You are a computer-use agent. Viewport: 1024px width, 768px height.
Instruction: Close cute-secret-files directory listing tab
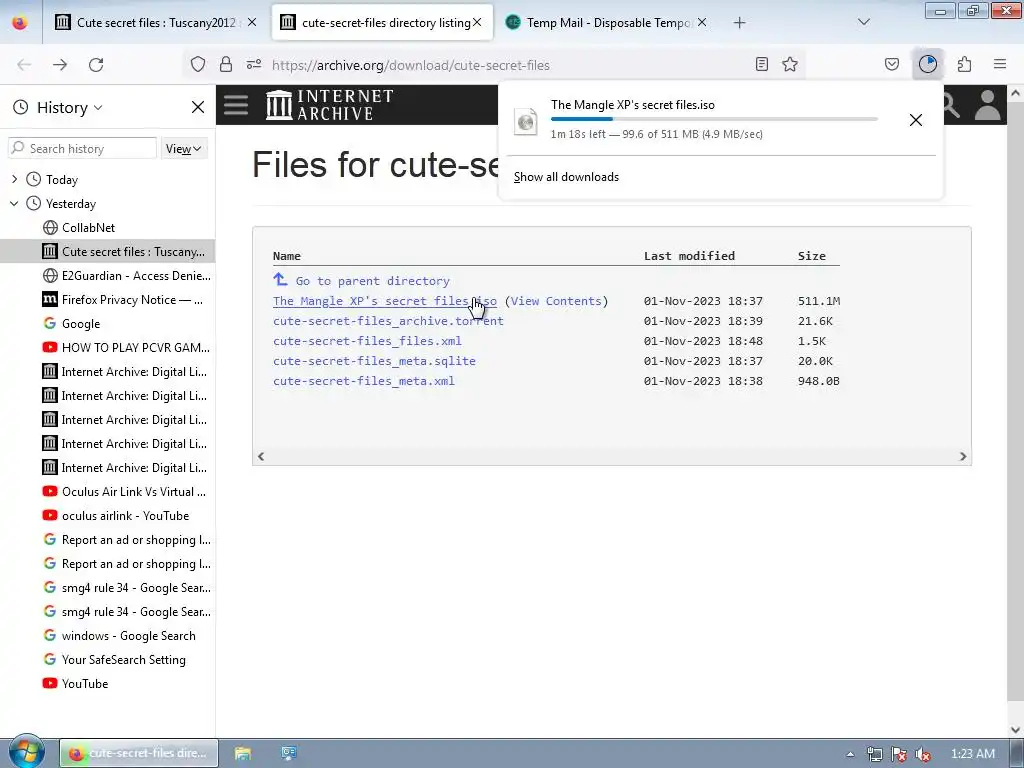pos(477,23)
